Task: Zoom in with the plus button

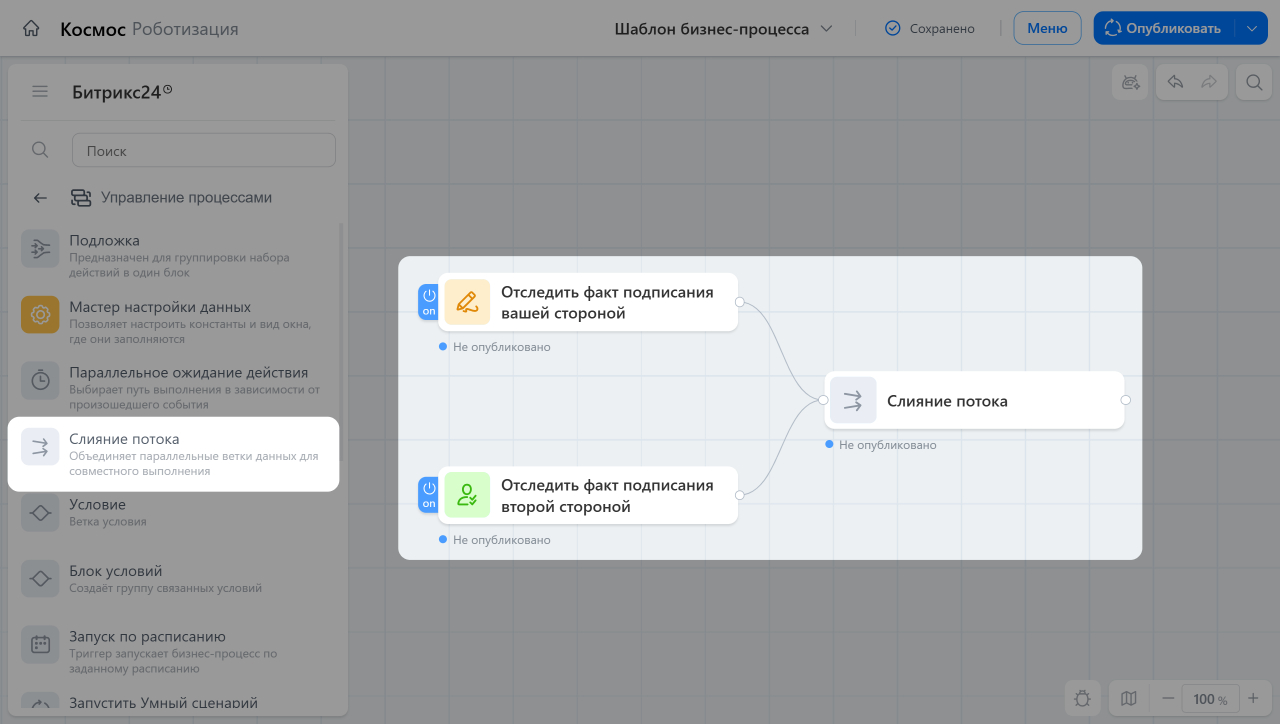Action: pos(1253,698)
